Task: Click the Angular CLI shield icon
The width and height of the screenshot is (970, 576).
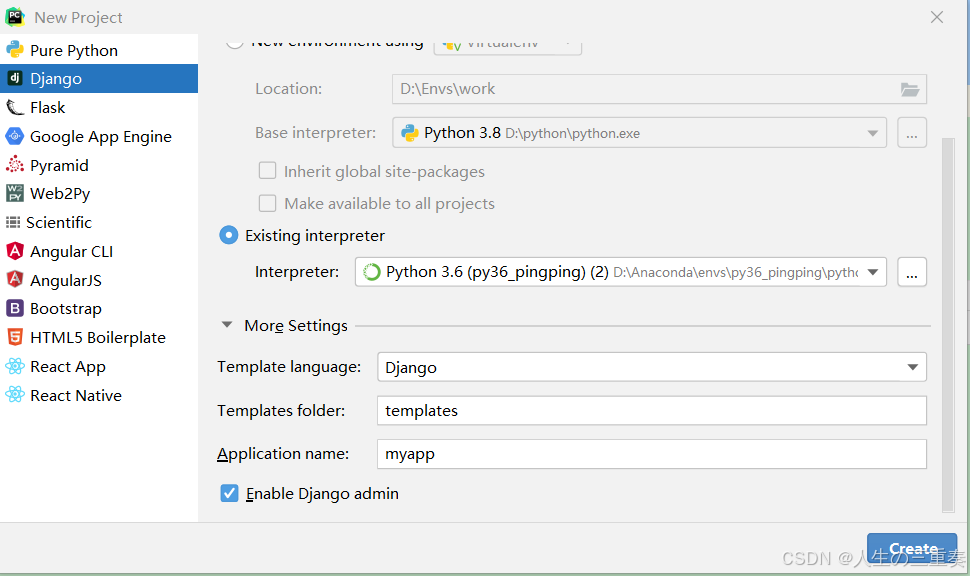Action: coord(15,251)
